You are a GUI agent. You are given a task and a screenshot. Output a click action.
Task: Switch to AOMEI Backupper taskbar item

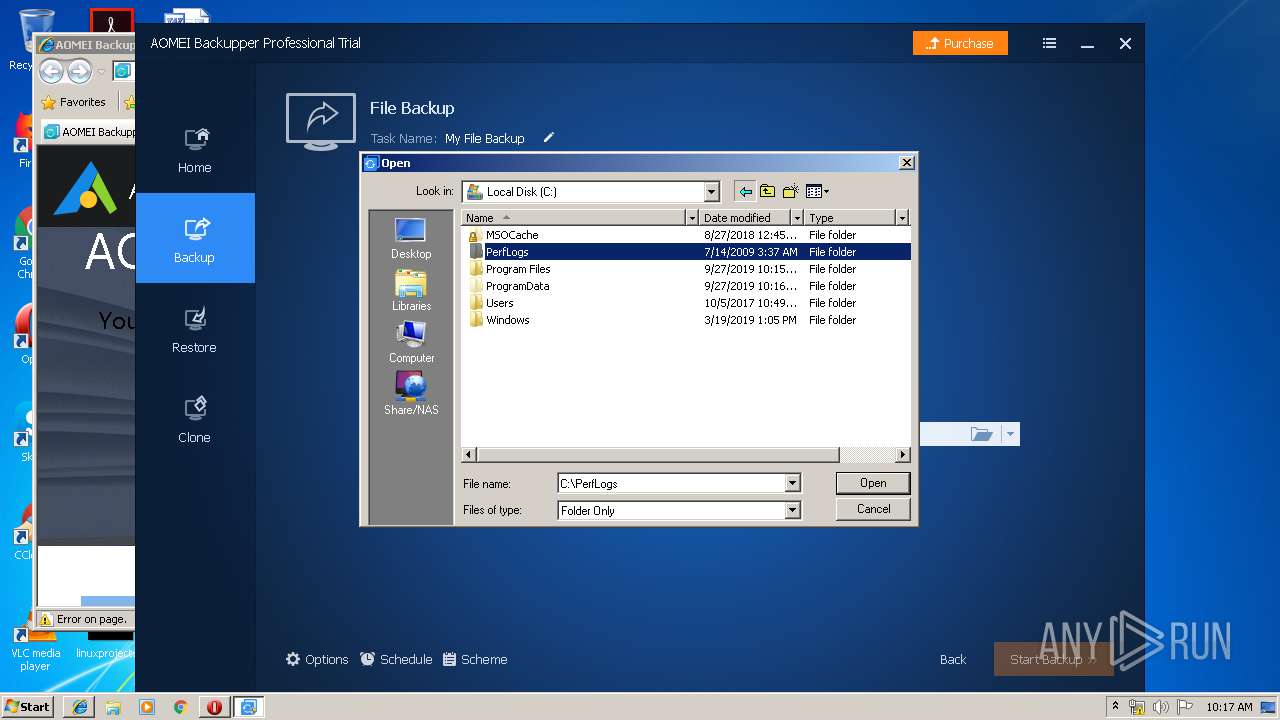248,707
